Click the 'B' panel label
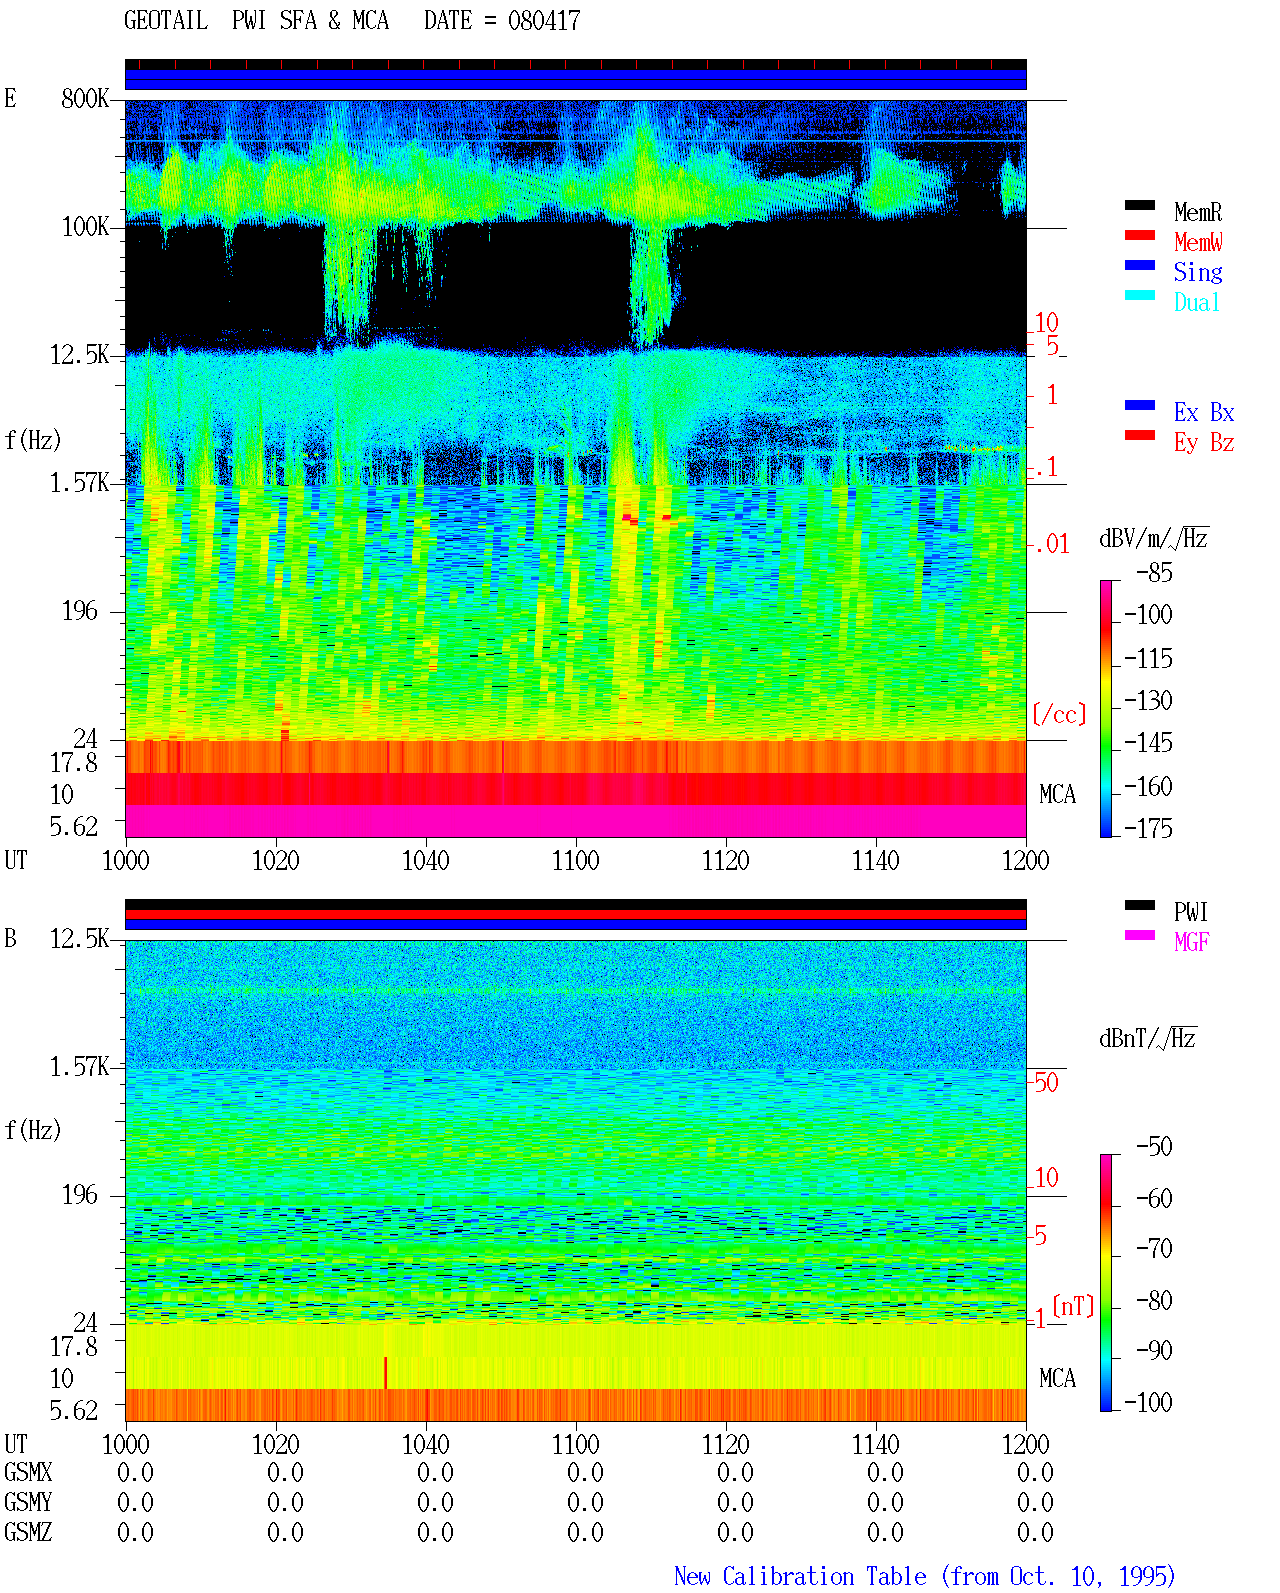 click(x=10, y=938)
